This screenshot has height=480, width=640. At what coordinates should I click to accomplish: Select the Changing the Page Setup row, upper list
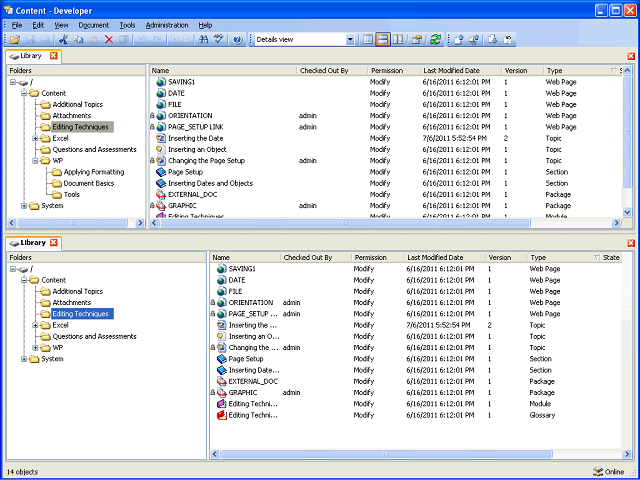tap(386, 161)
